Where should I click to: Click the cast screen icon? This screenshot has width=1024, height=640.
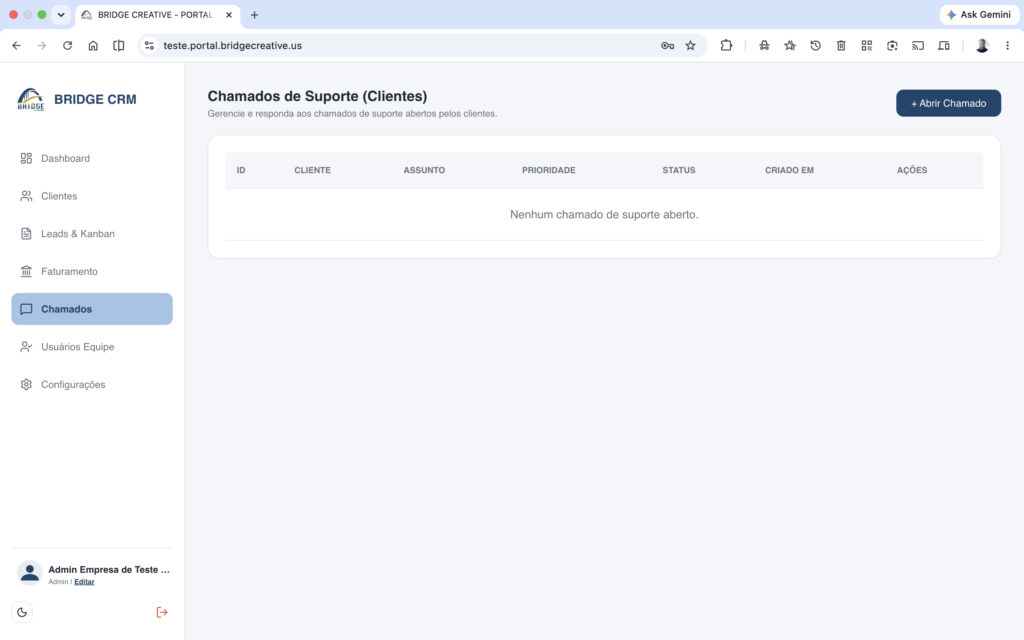[x=918, y=46]
